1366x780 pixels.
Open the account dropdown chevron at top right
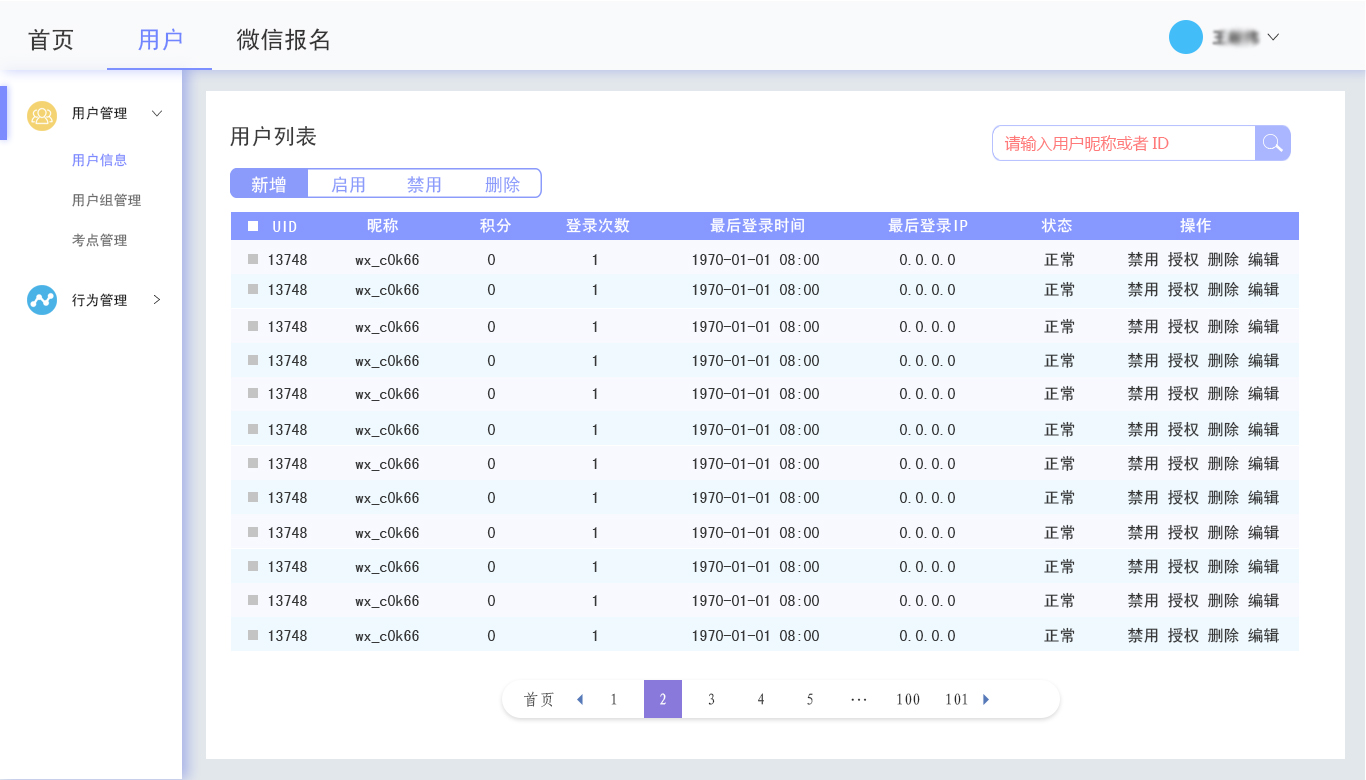point(1273,37)
